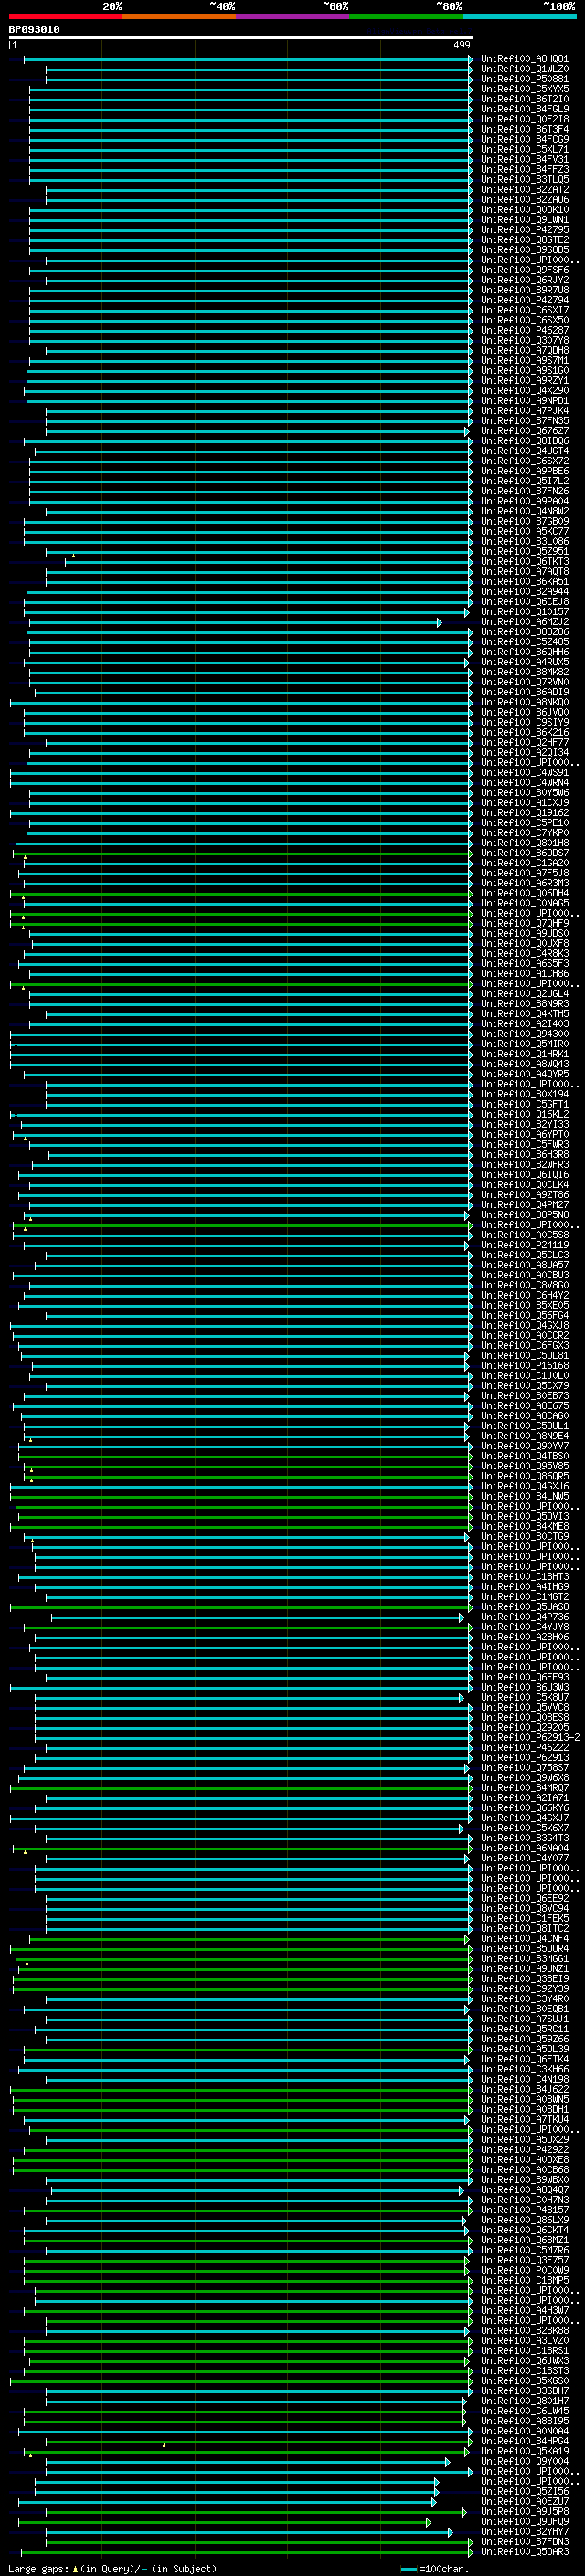
Task: Select the UniRef100_A9S7M1 entry
Action: point(524,361)
